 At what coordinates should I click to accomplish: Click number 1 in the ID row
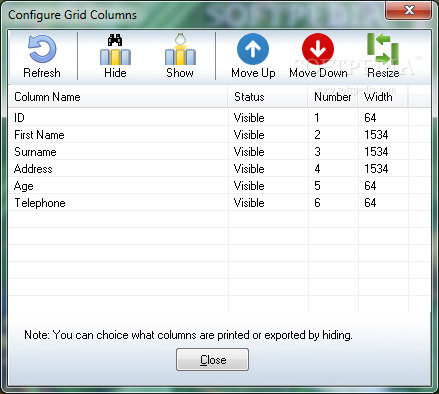point(317,118)
